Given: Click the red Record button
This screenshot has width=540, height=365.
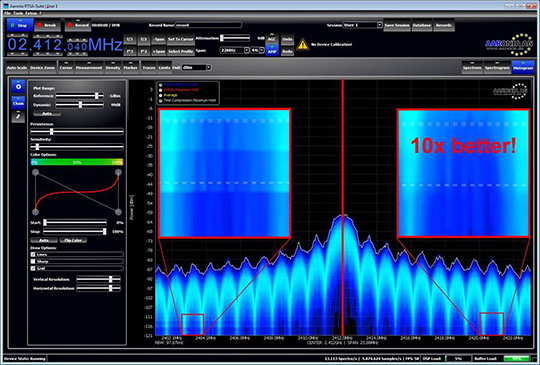Looking at the screenshot, I should click(x=78, y=25).
